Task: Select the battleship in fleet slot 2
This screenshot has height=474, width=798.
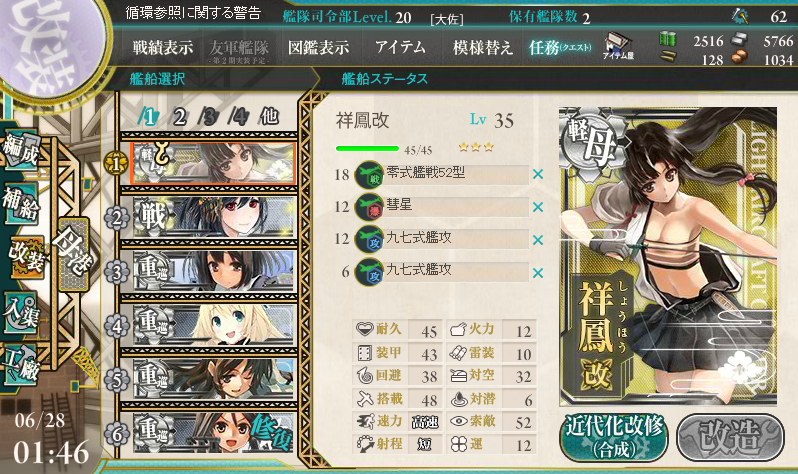Action: pyautogui.click(x=214, y=217)
